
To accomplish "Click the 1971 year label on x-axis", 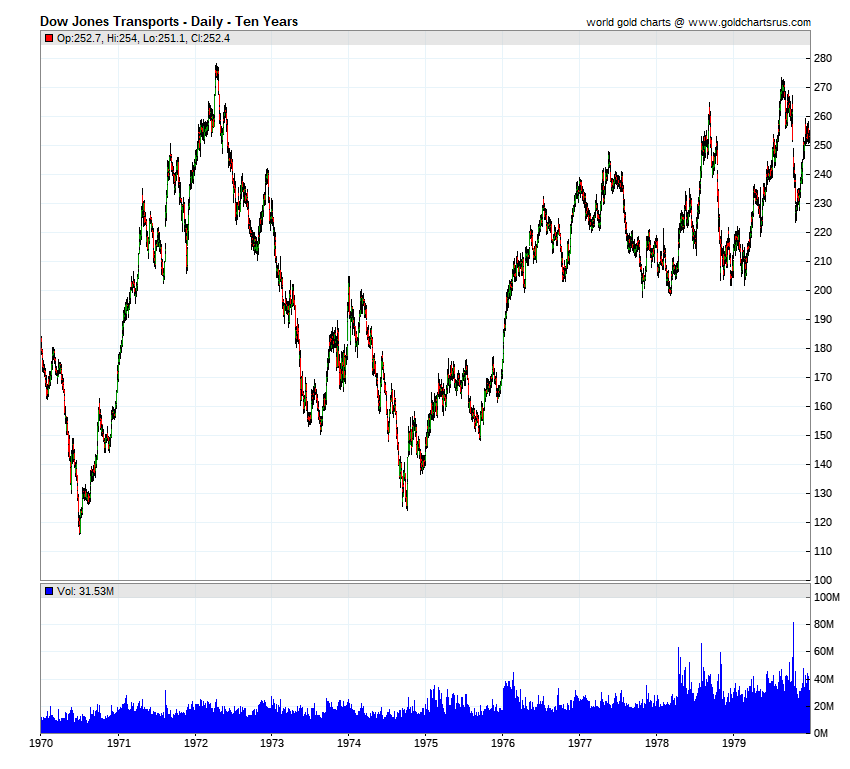I will (119, 743).
